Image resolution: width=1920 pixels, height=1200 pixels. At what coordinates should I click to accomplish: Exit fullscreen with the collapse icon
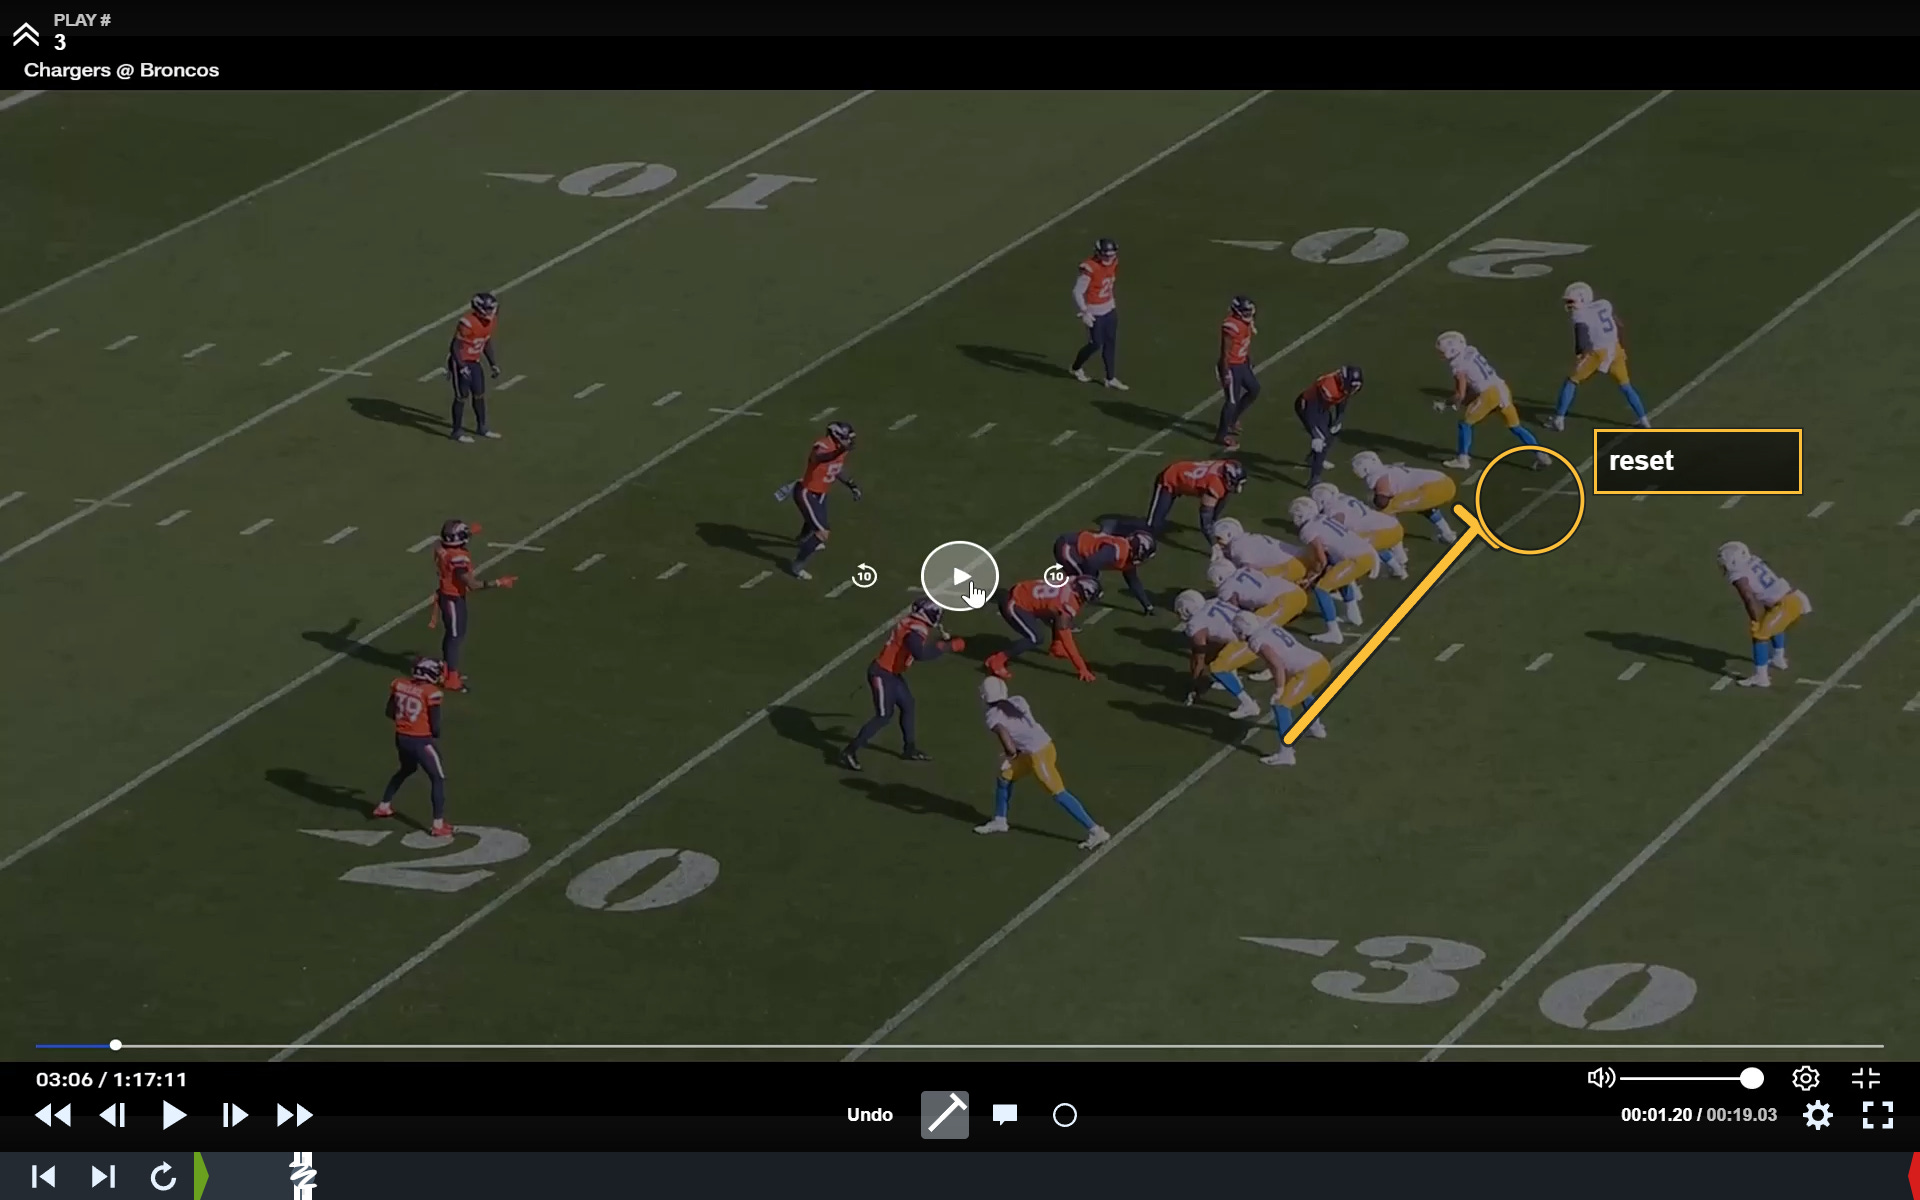tap(1866, 1078)
